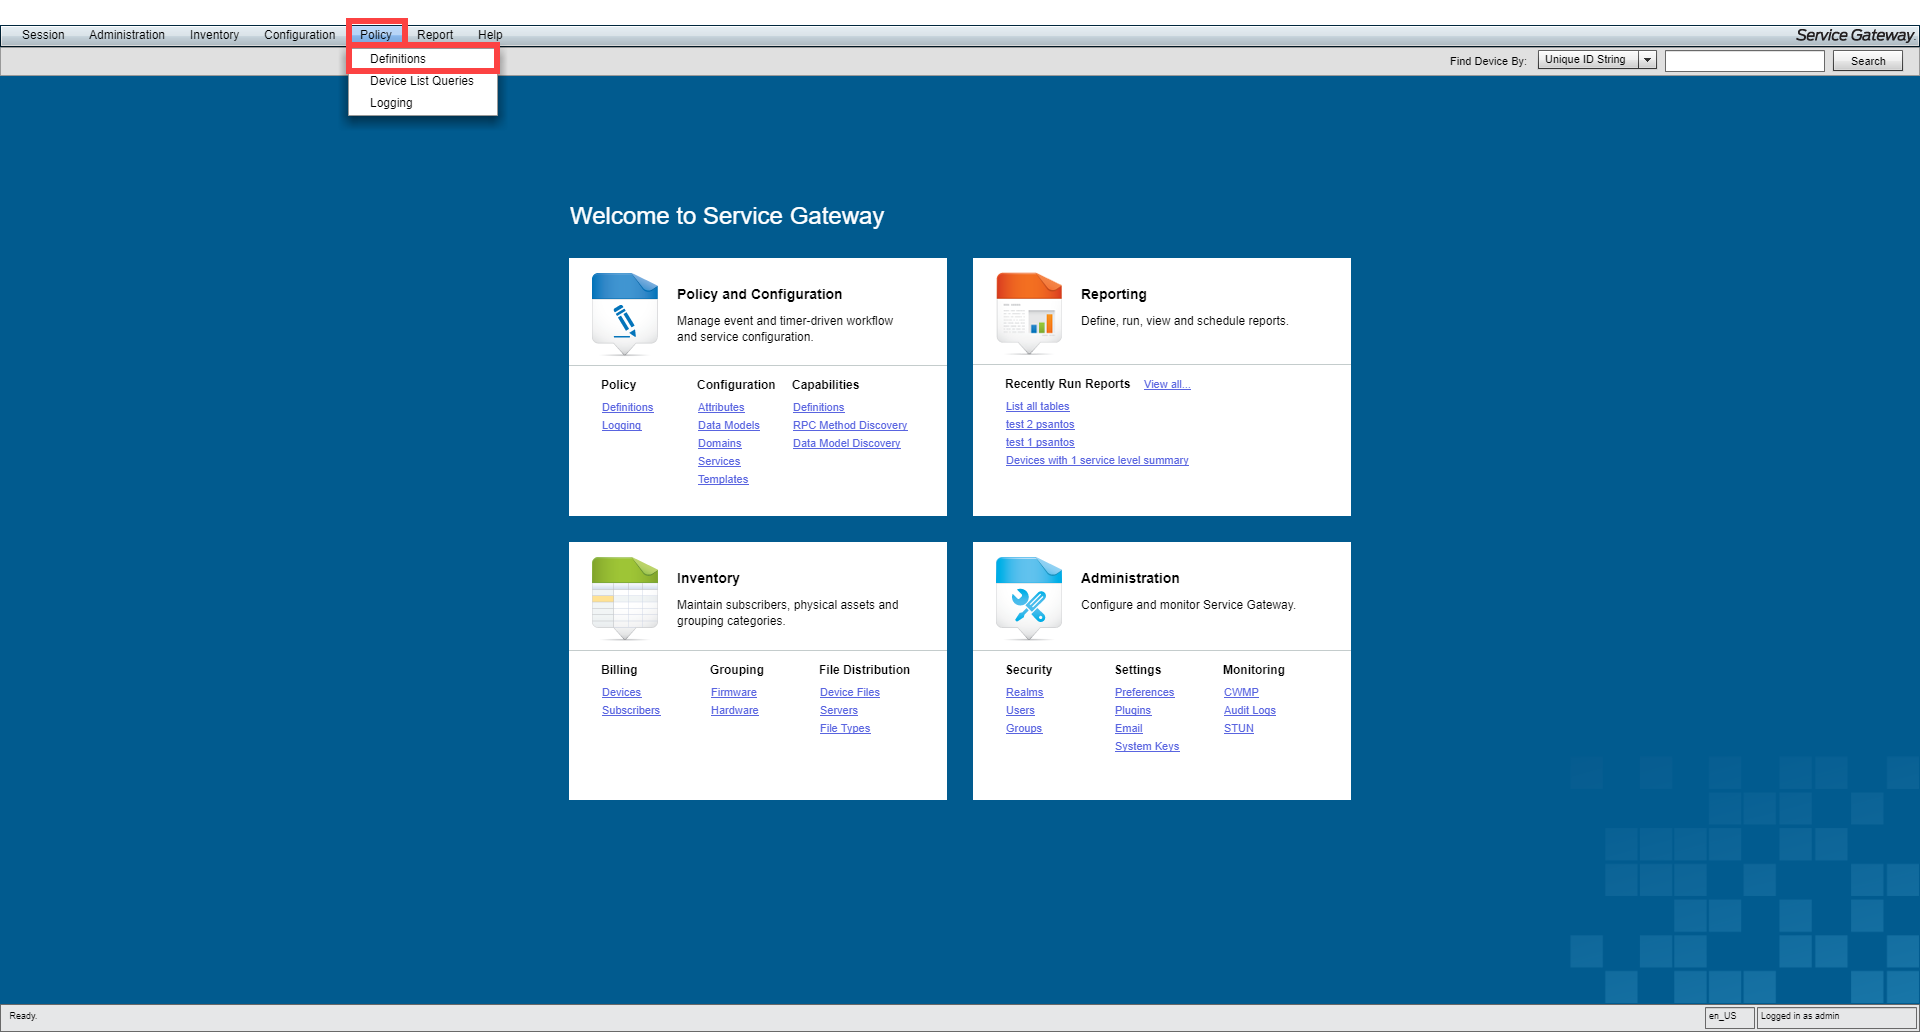This screenshot has width=1920, height=1032.
Task: Click the System Keys settings link
Action: 1146,747
